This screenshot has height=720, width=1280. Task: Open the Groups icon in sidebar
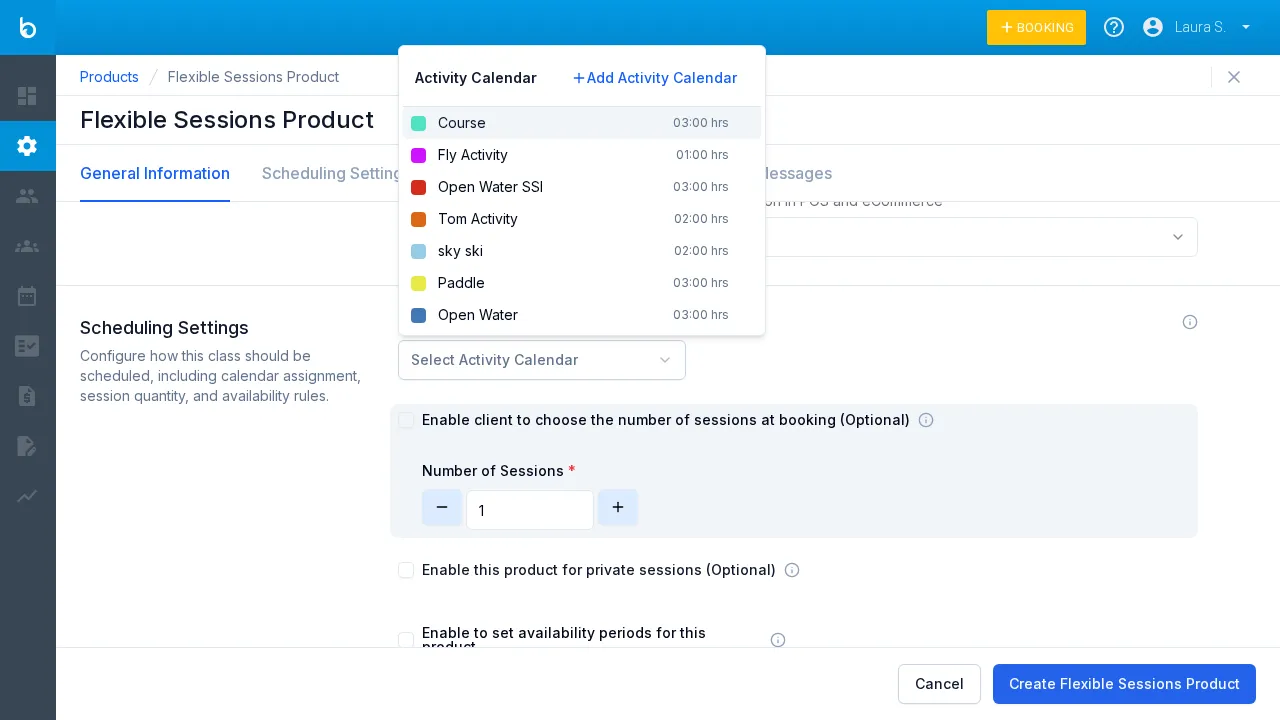pos(28,246)
